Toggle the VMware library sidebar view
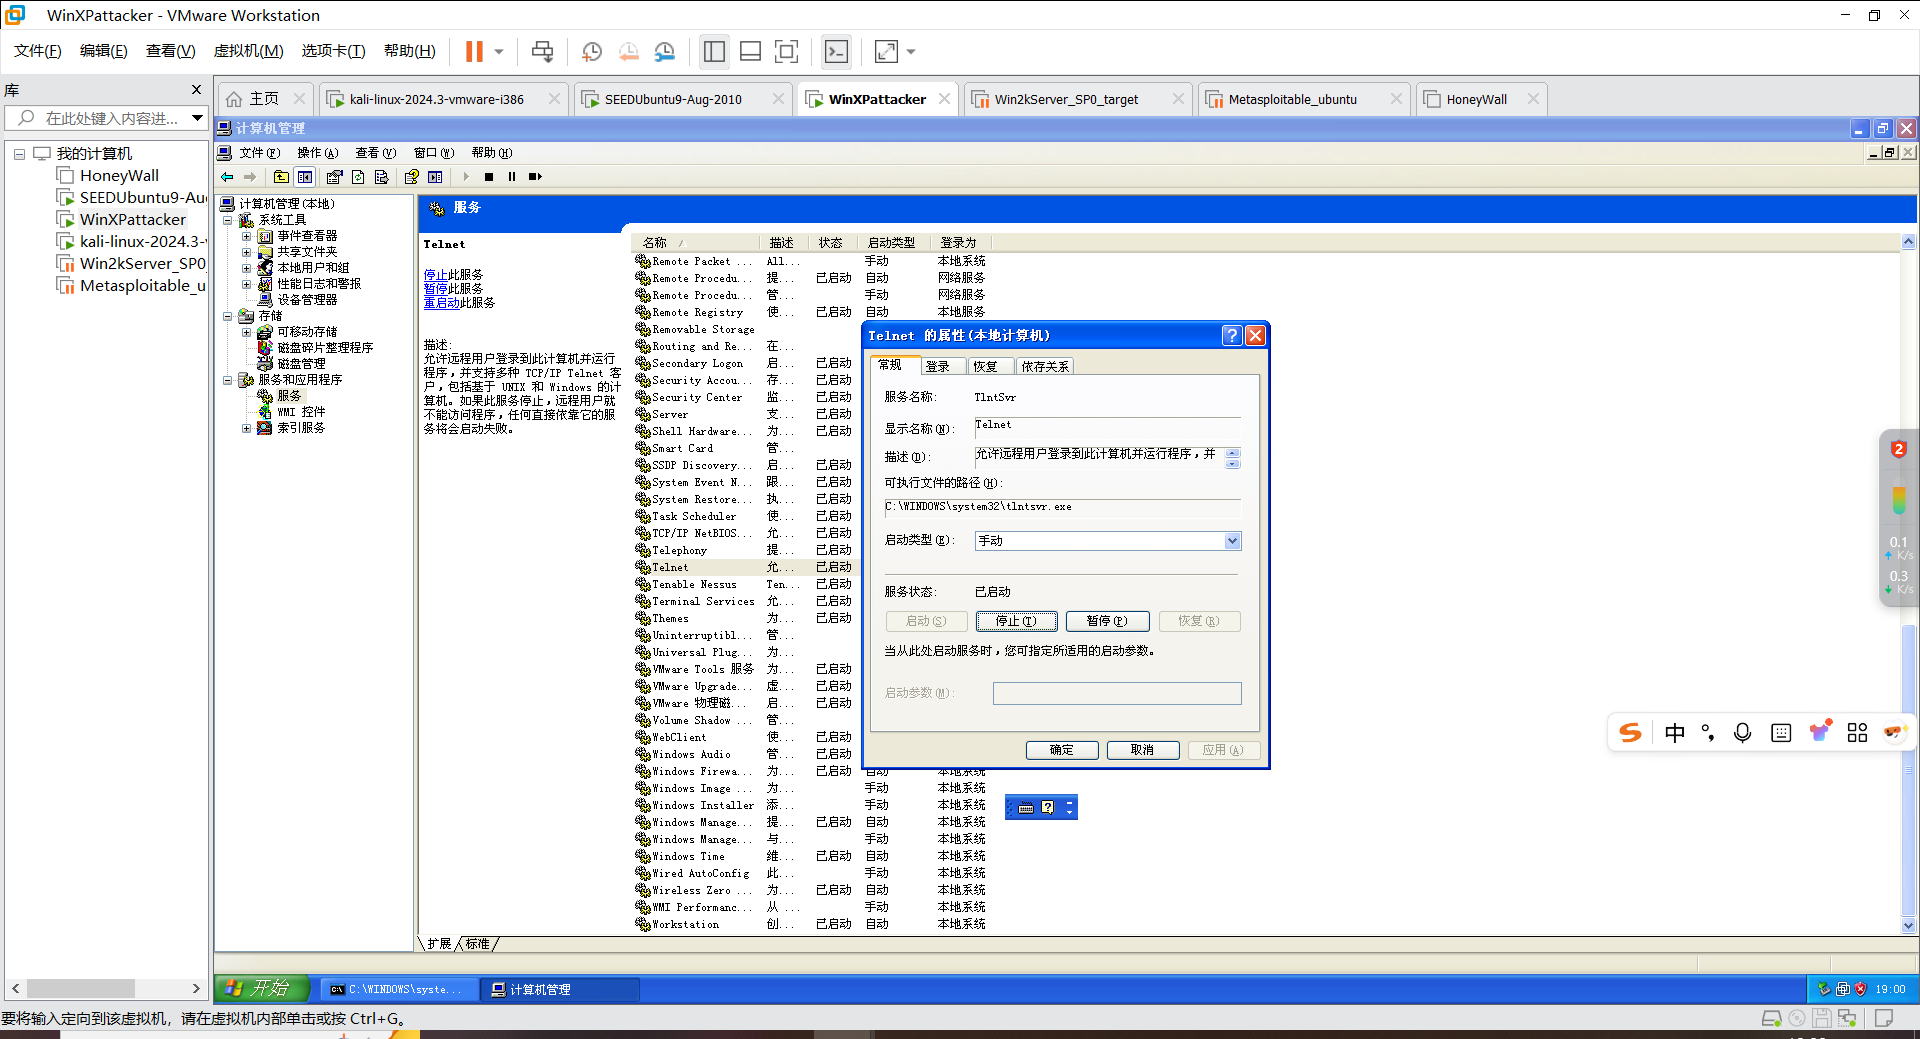The width and height of the screenshot is (1920, 1039). pyautogui.click(x=714, y=51)
